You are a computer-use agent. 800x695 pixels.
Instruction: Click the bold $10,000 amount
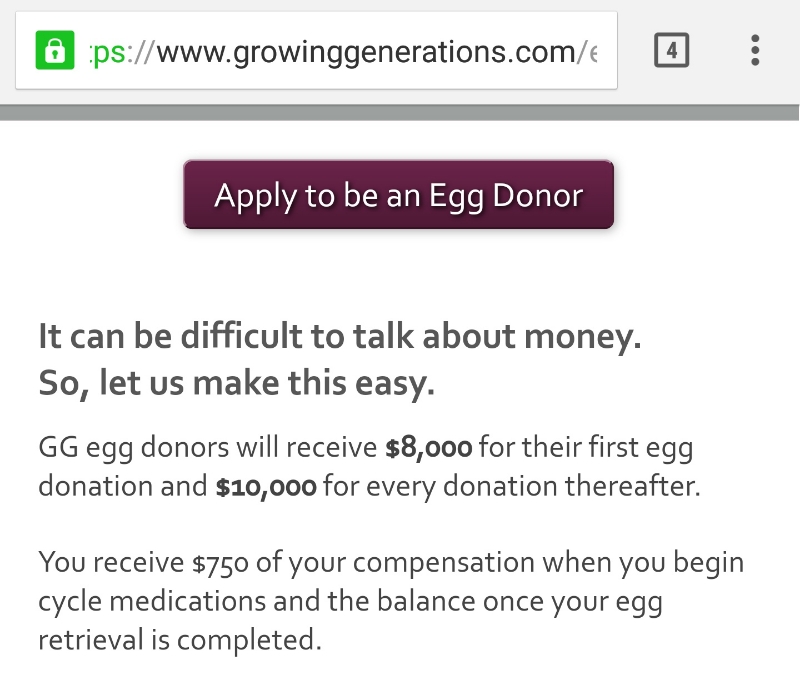266,488
